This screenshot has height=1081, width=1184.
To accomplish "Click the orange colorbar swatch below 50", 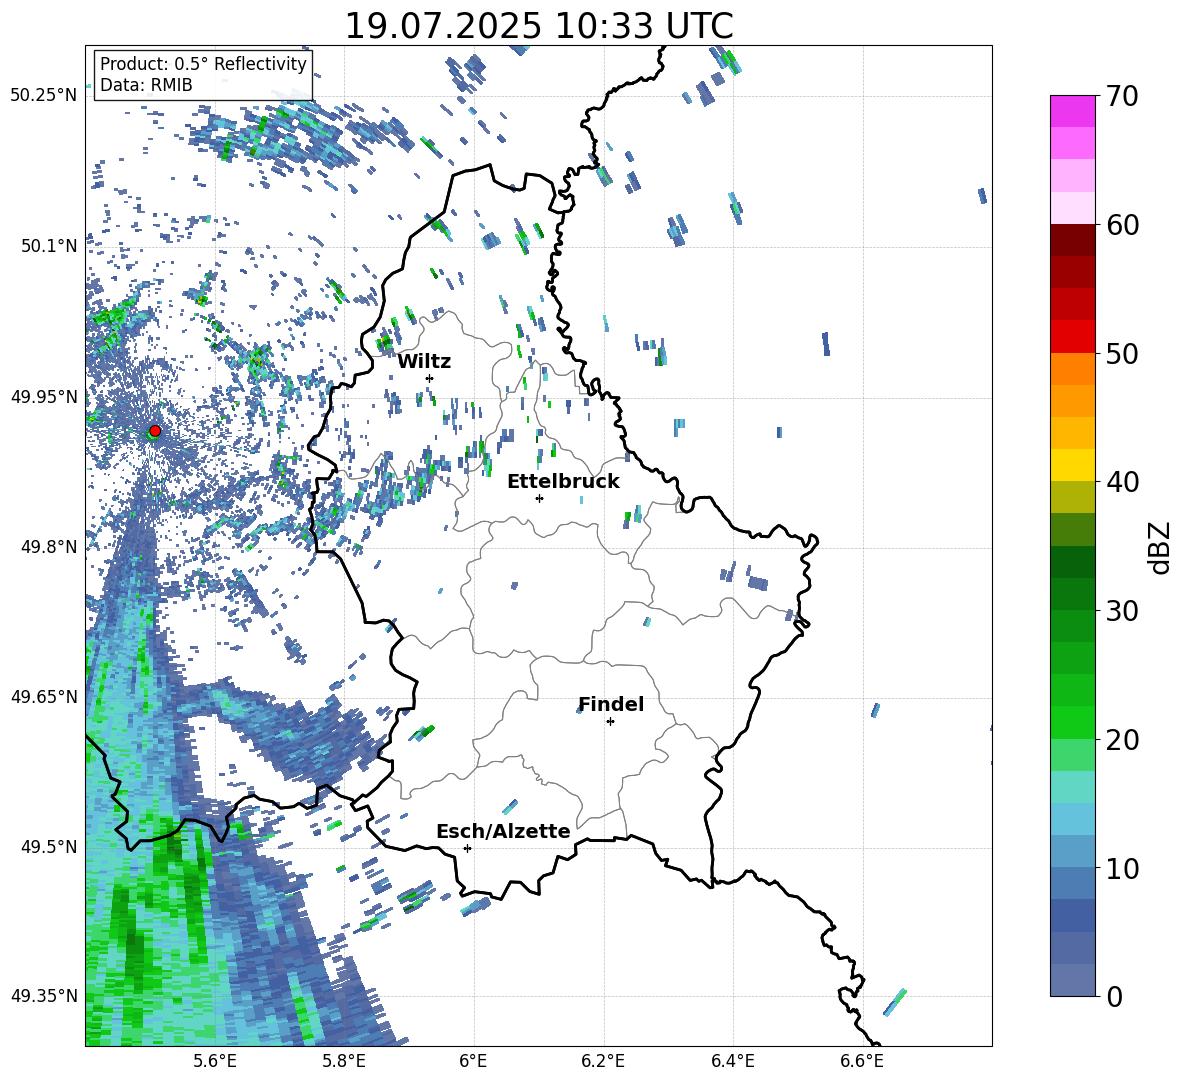I will tap(1072, 369).
